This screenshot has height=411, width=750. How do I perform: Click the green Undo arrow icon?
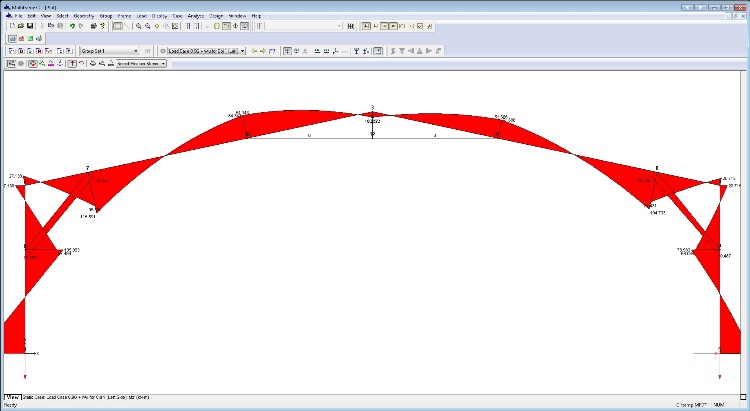[73, 26]
